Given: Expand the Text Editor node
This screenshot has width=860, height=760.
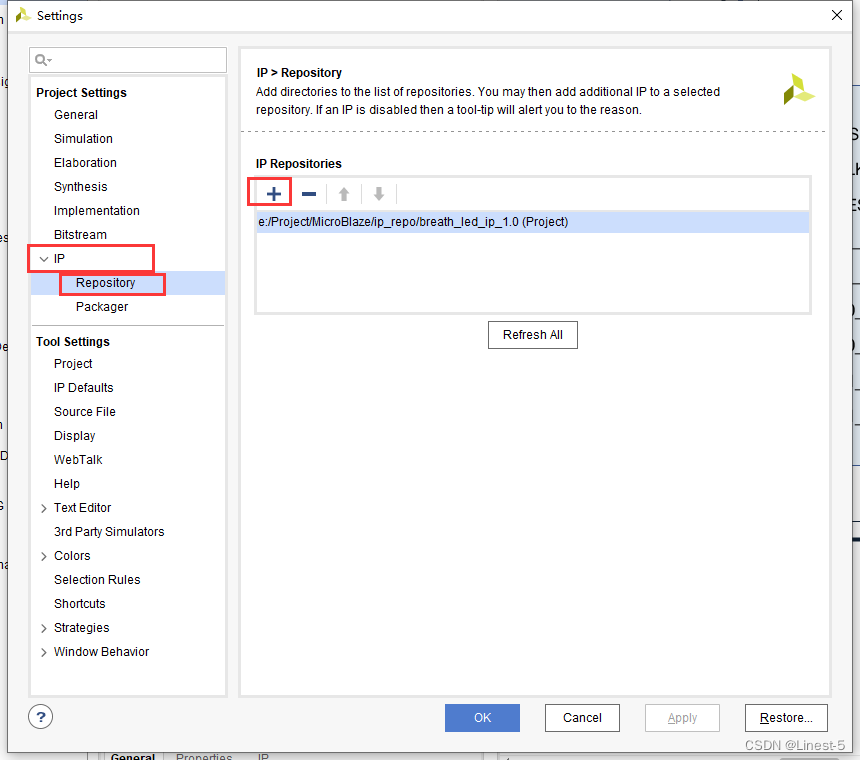Looking at the screenshot, I should click(x=44, y=508).
